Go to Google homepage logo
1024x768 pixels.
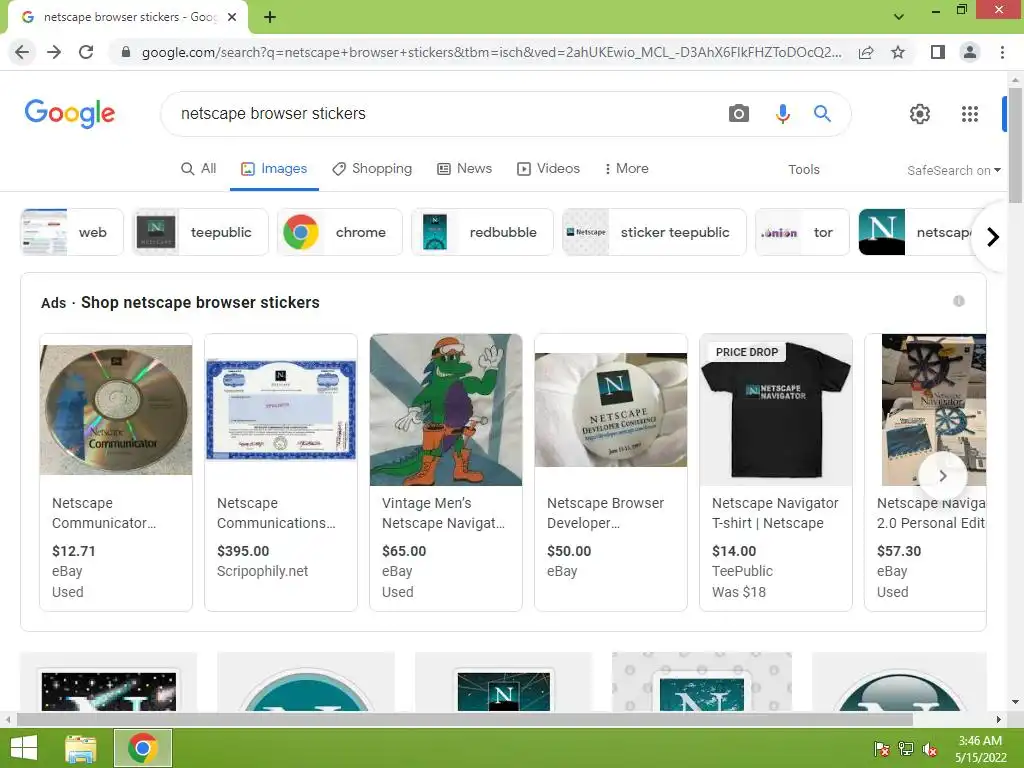point(70,114)
